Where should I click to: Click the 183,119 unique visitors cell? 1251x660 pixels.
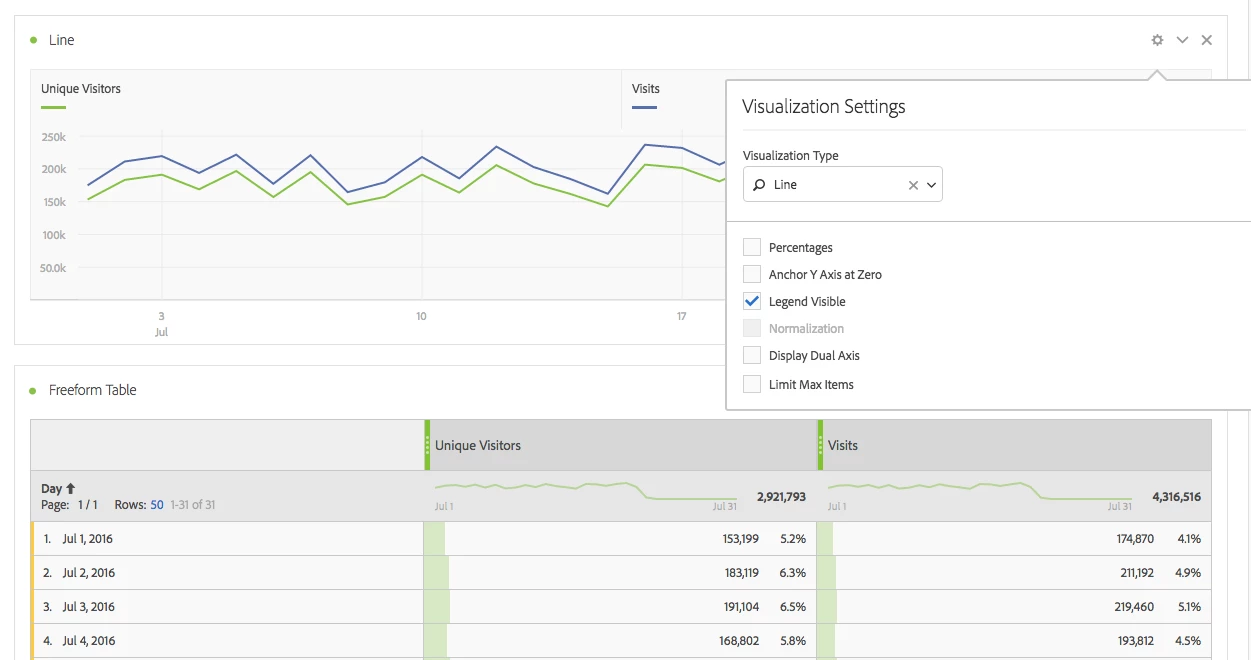click(740, 573)
